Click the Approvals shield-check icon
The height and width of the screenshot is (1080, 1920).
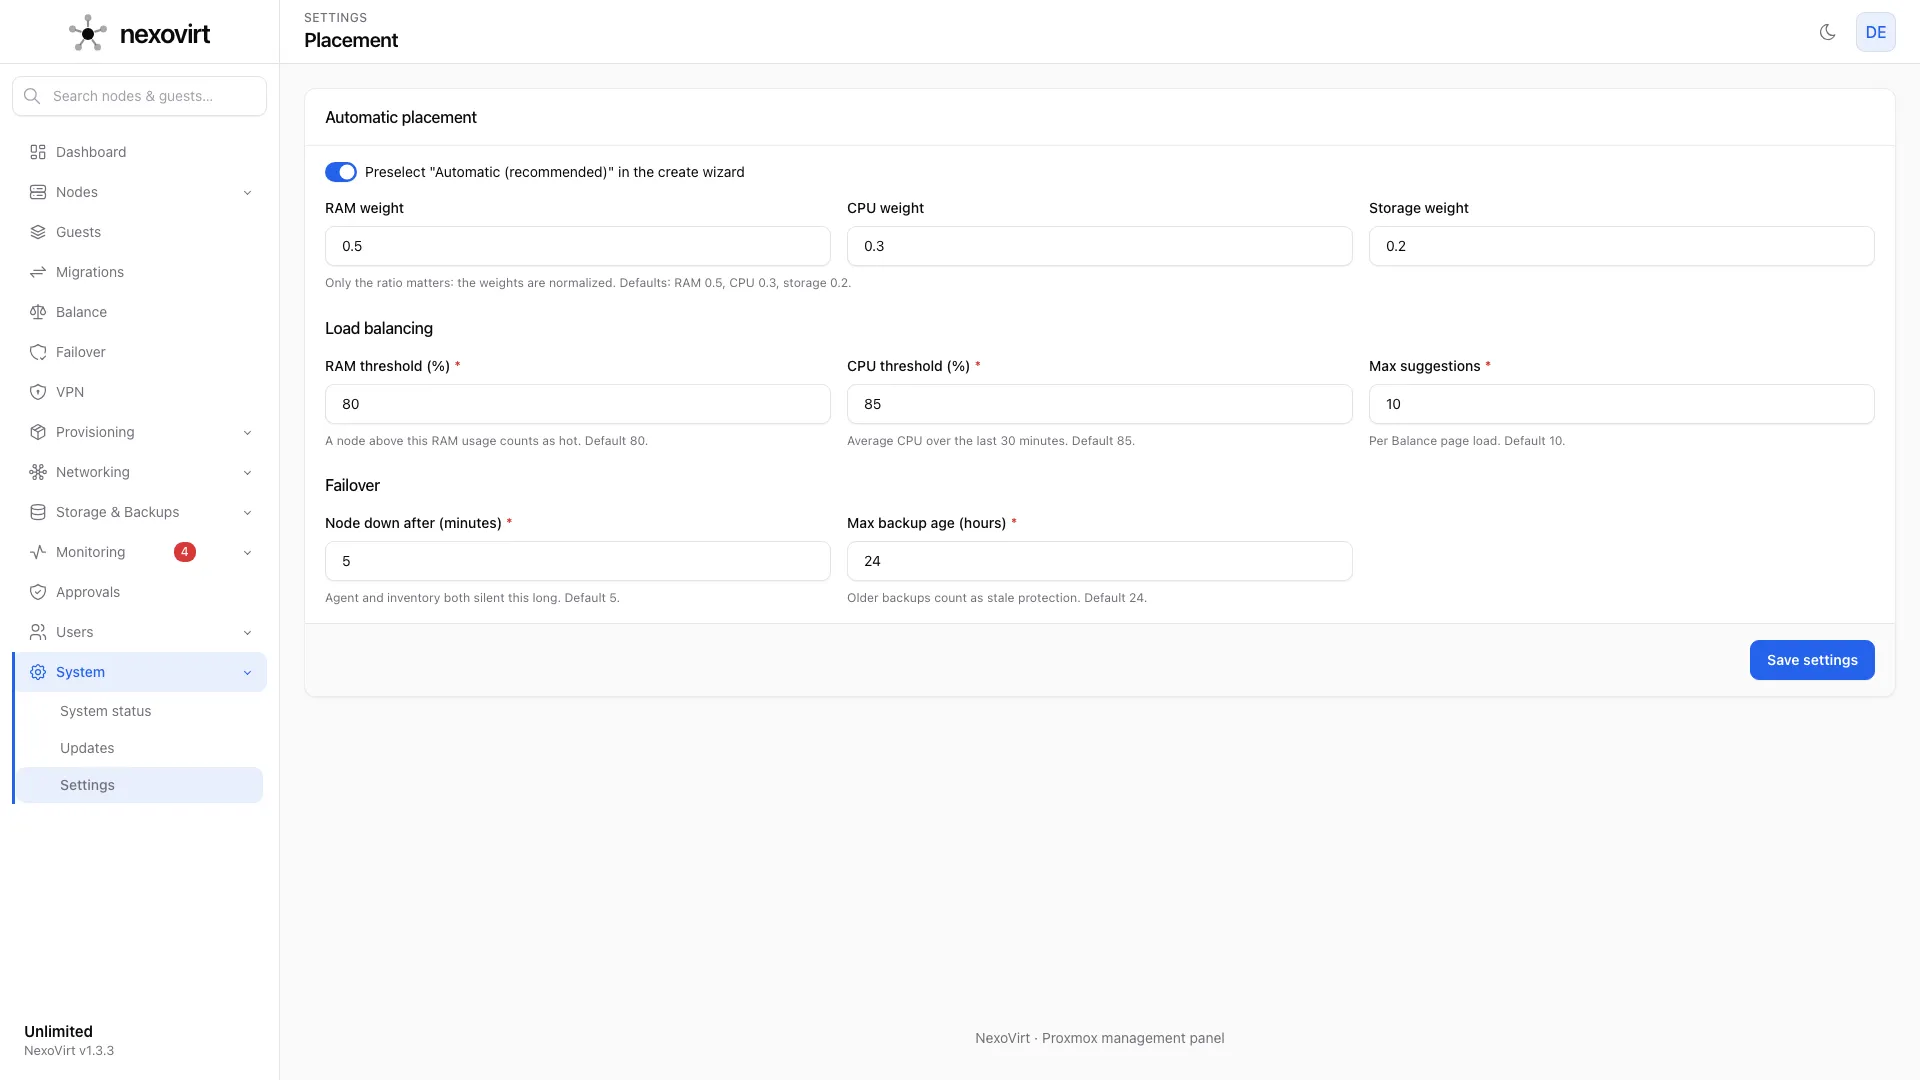(38, 592)
